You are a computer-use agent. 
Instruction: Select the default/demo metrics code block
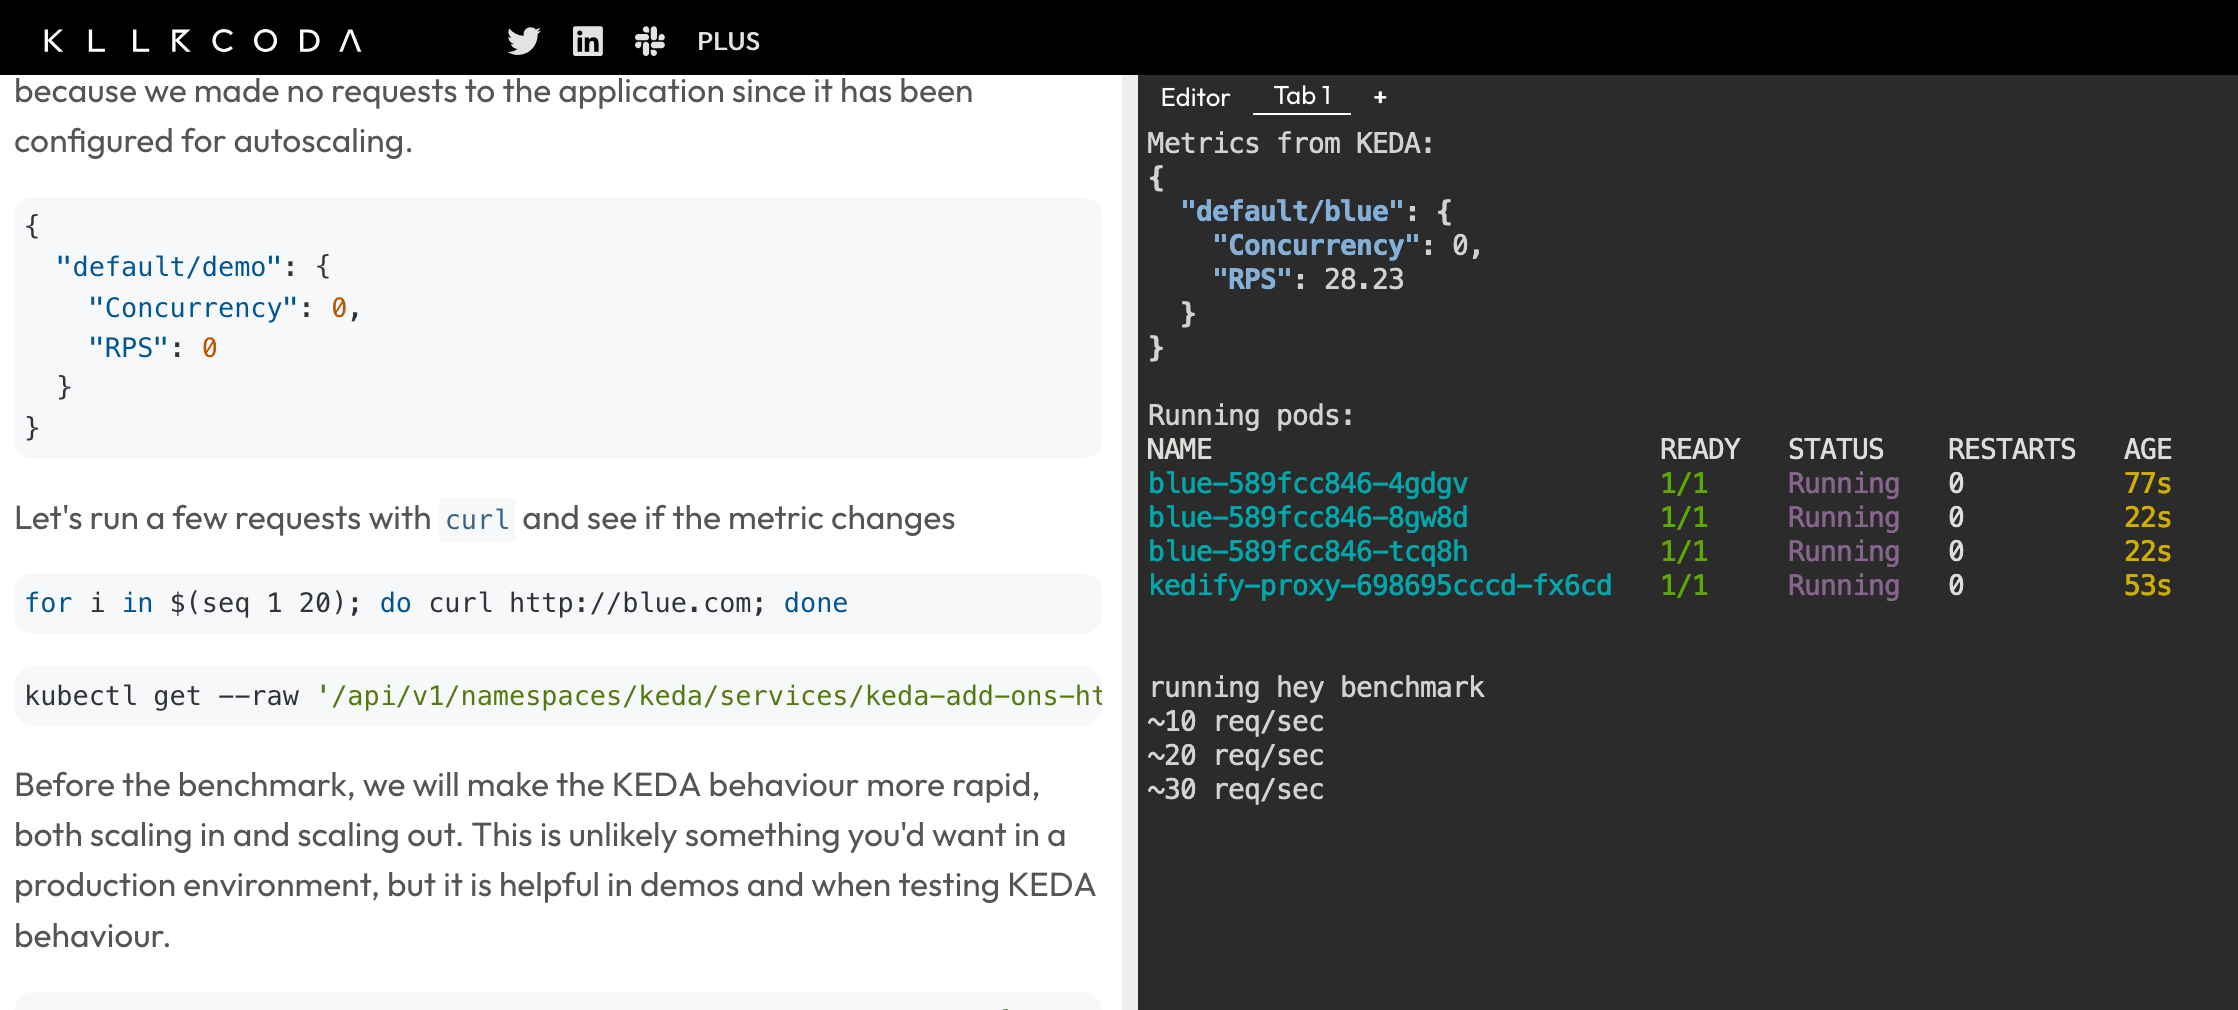558,327
